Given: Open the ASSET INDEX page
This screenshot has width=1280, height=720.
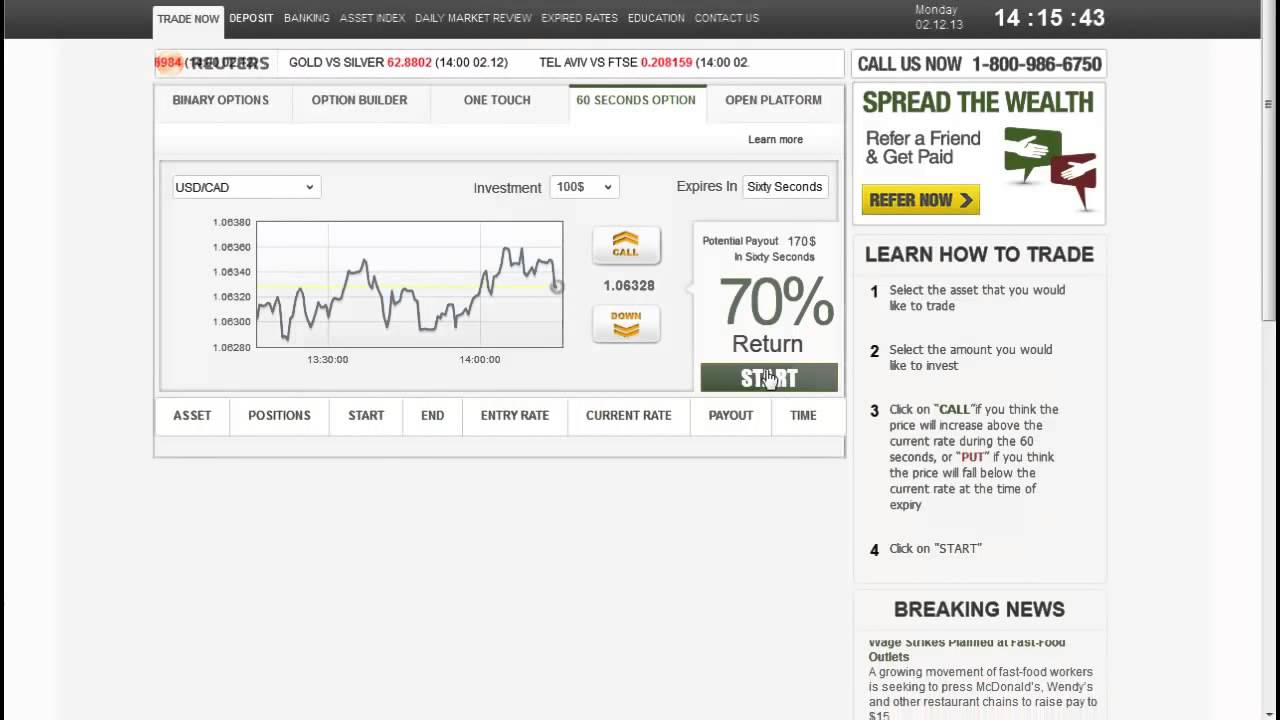Looking at the screenshot, I should pos(372,18).
